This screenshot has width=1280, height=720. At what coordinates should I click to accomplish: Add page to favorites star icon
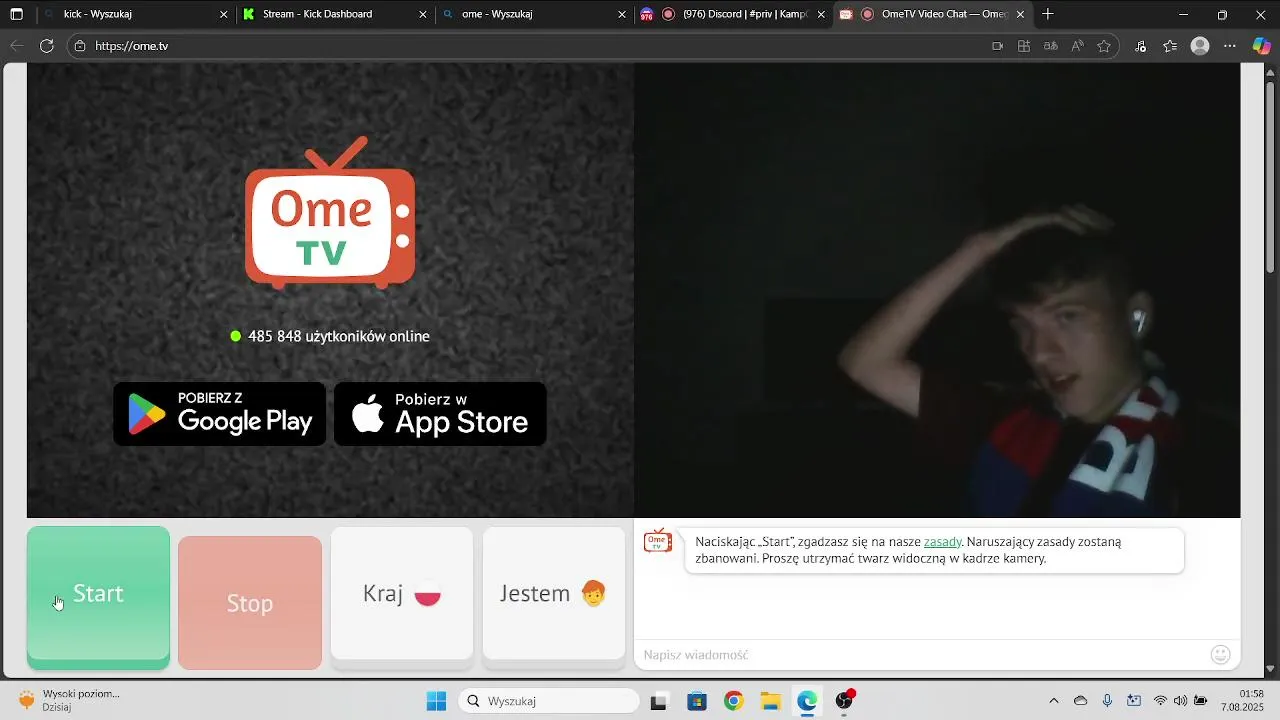coord(1104,46)
